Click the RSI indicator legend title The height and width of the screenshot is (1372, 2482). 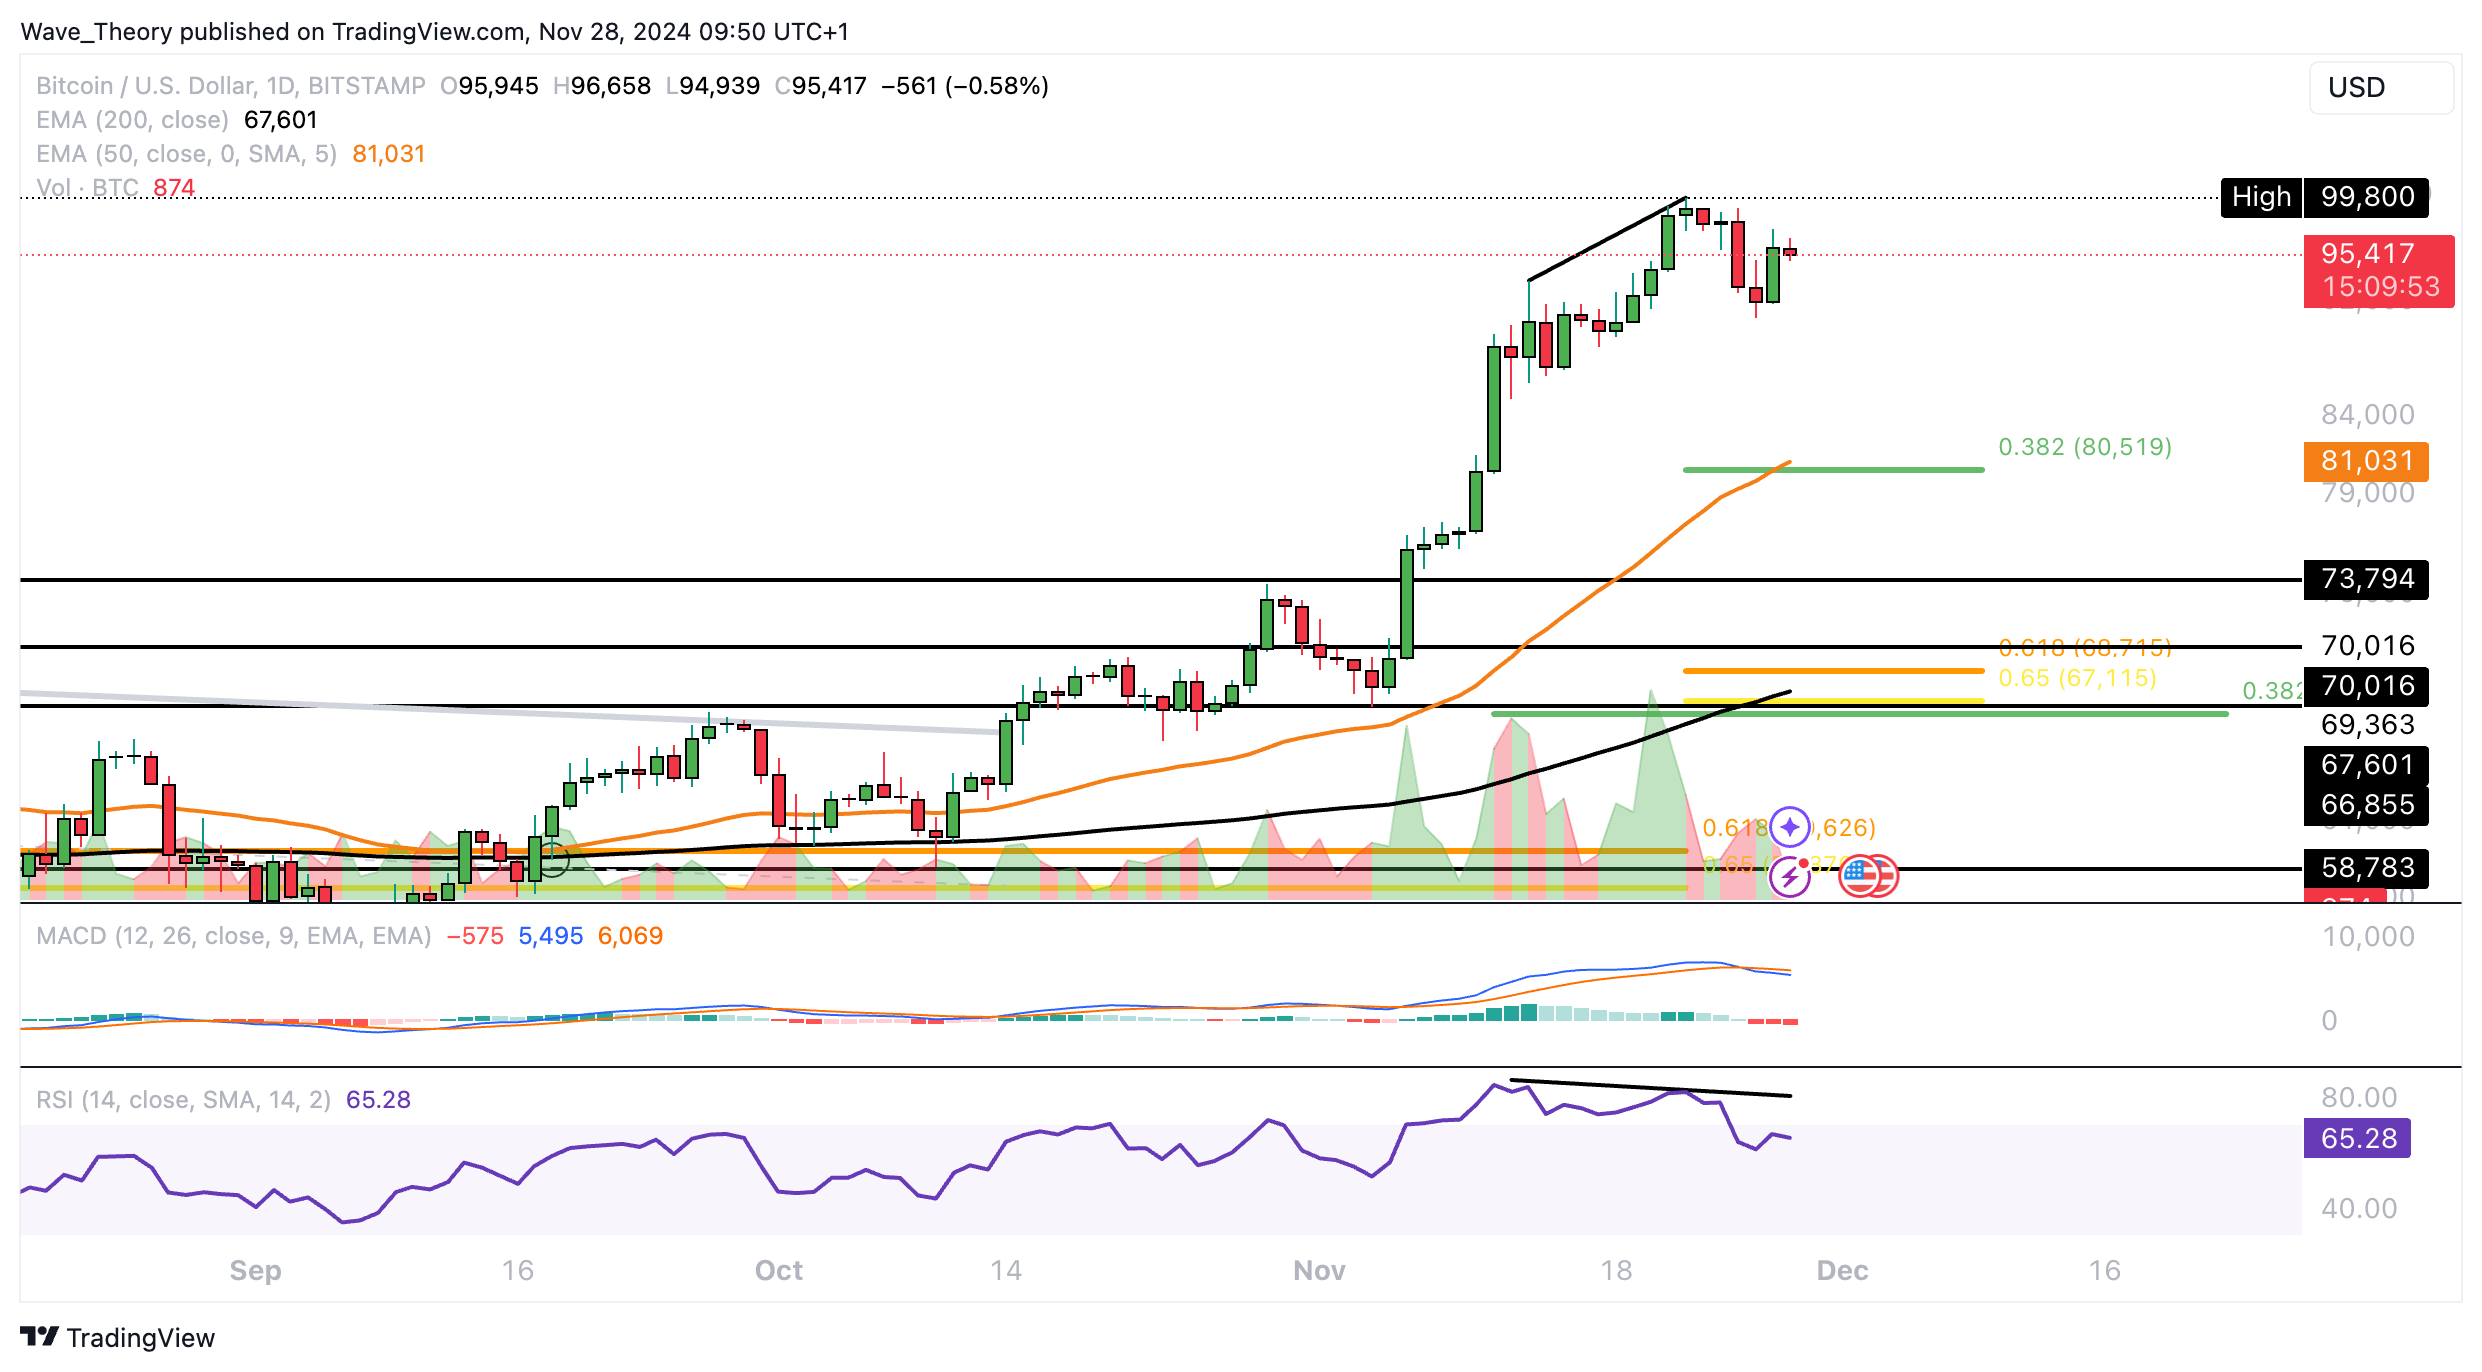[x=183, y=1100]
